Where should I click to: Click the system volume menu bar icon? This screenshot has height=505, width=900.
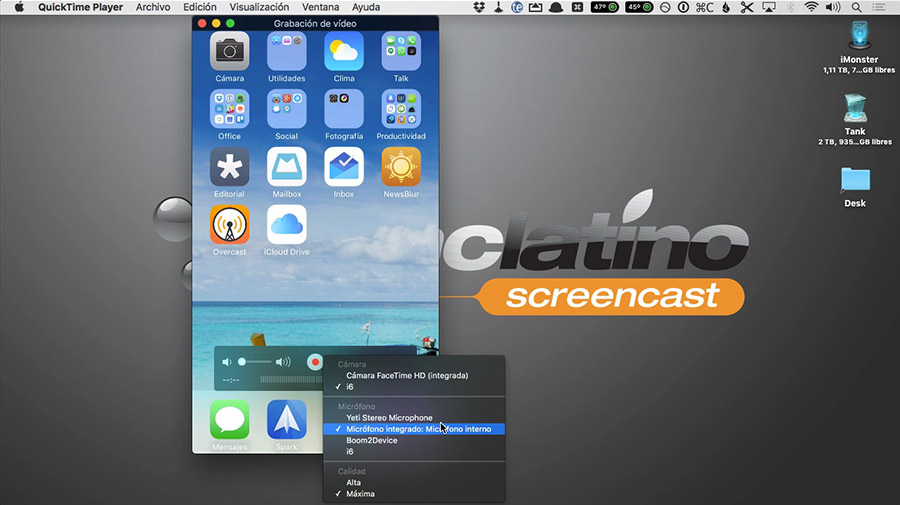click(833, 7)
